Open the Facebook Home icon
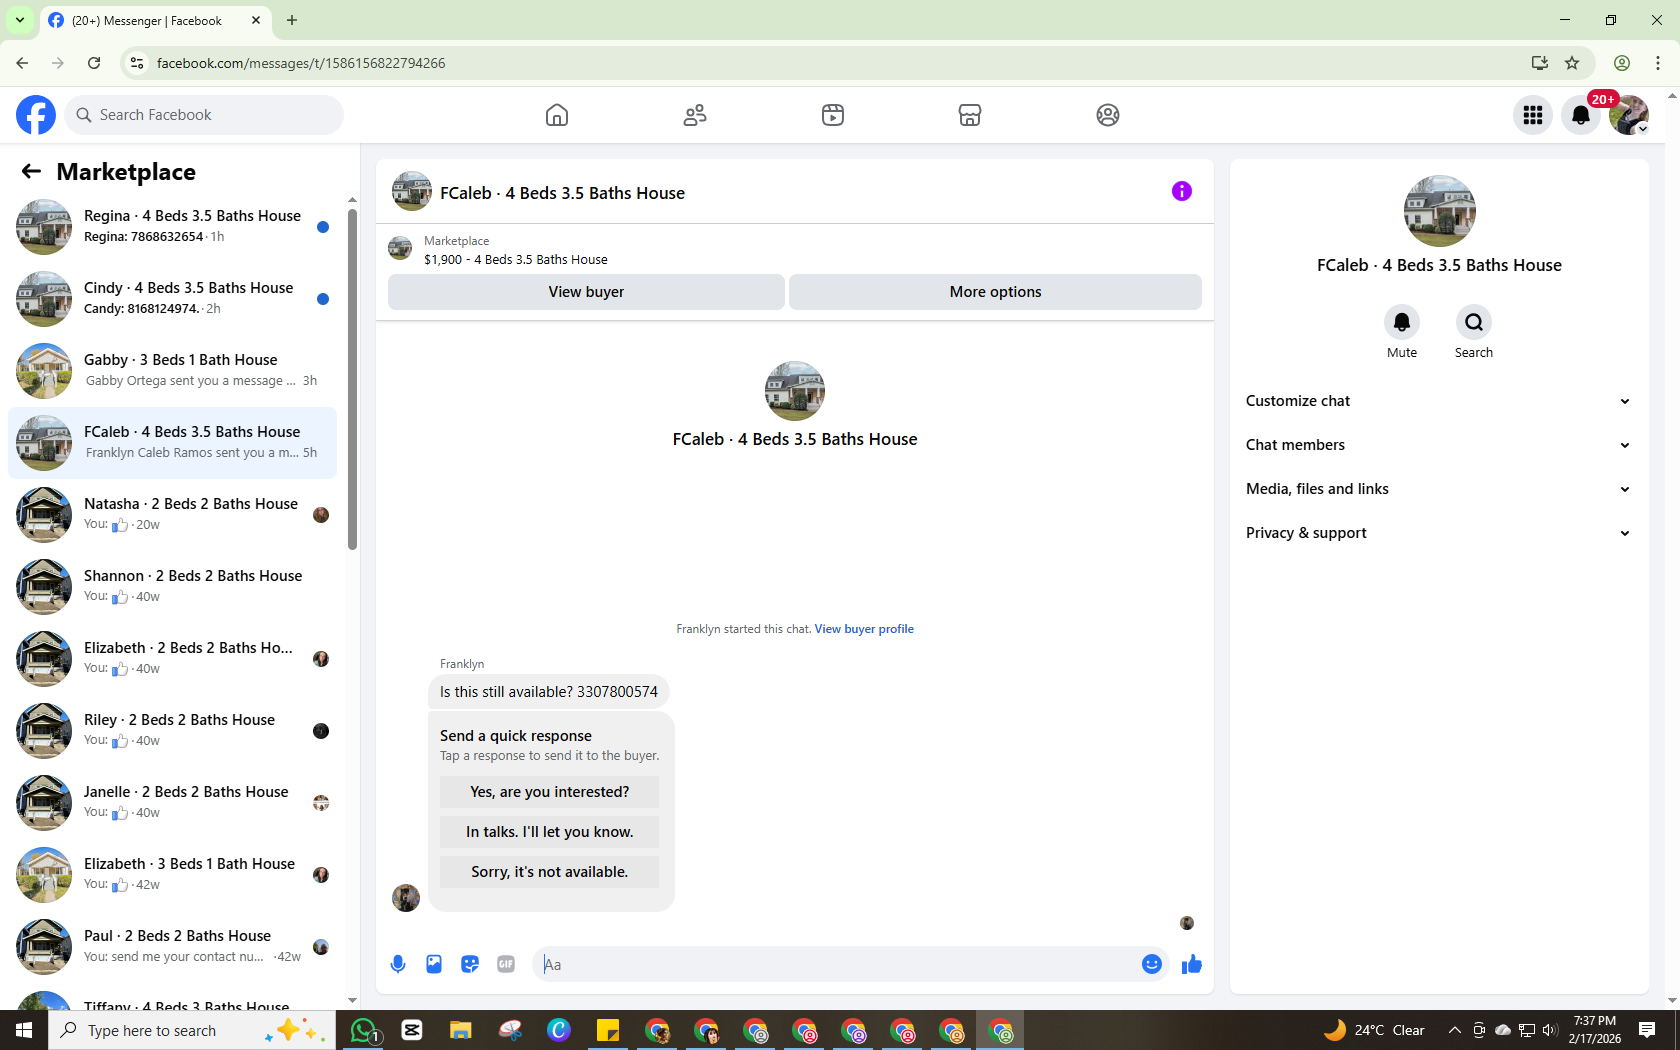 (557, 115)
